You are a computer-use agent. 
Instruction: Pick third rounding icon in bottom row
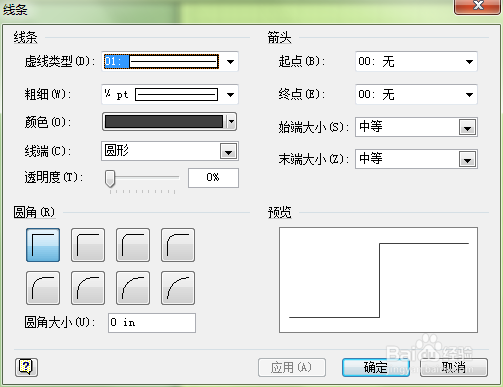click(133, 288)
